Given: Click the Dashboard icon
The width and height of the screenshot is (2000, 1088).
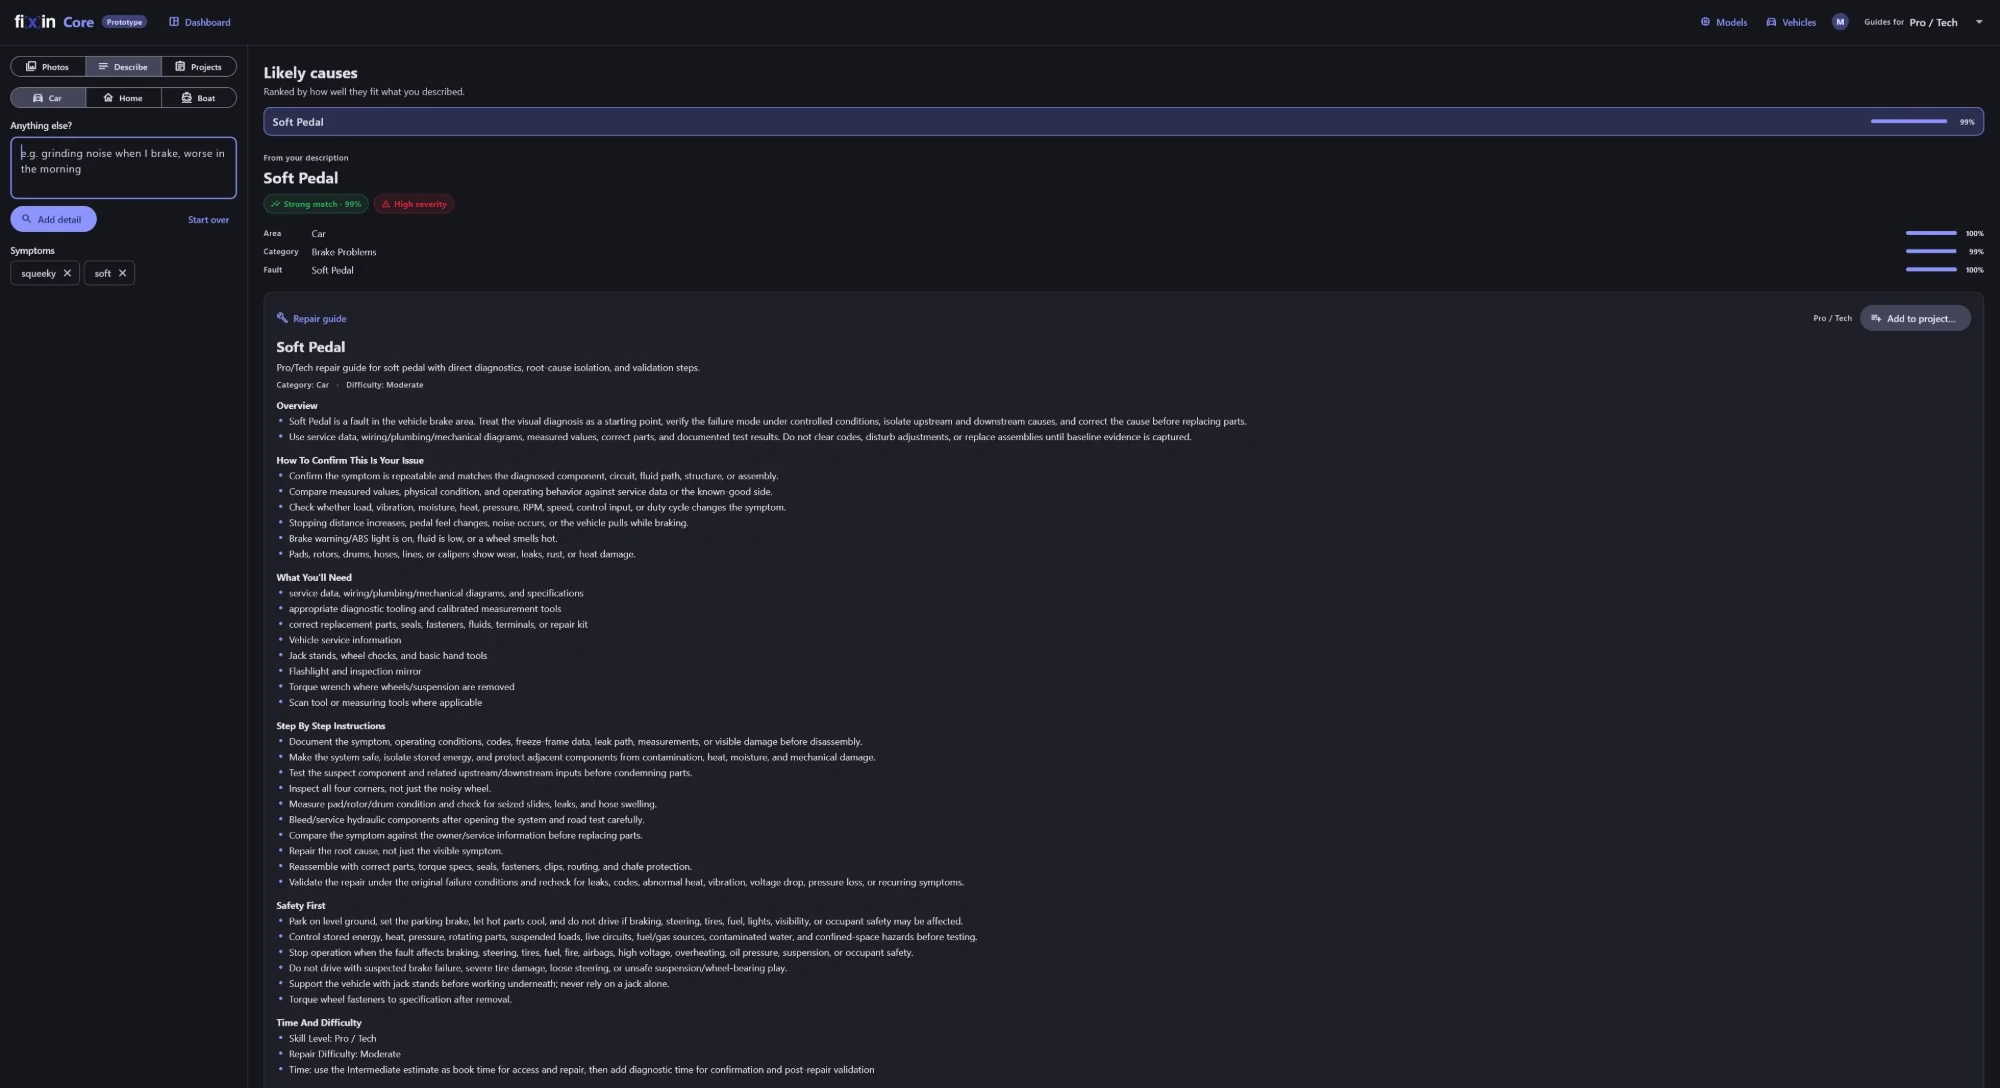Looking at the screenshot, I should 174,22.
